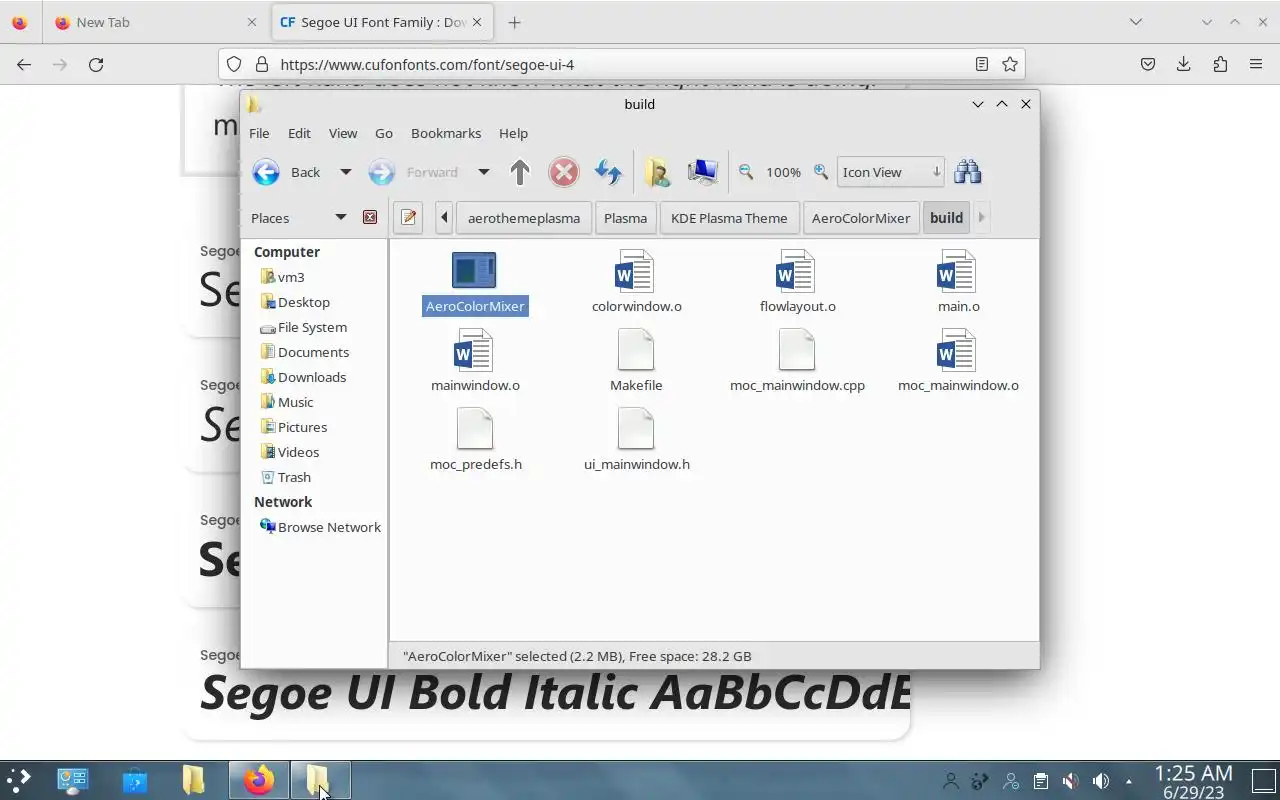Click the zoom in magnifier

click(x=821, y=172)
